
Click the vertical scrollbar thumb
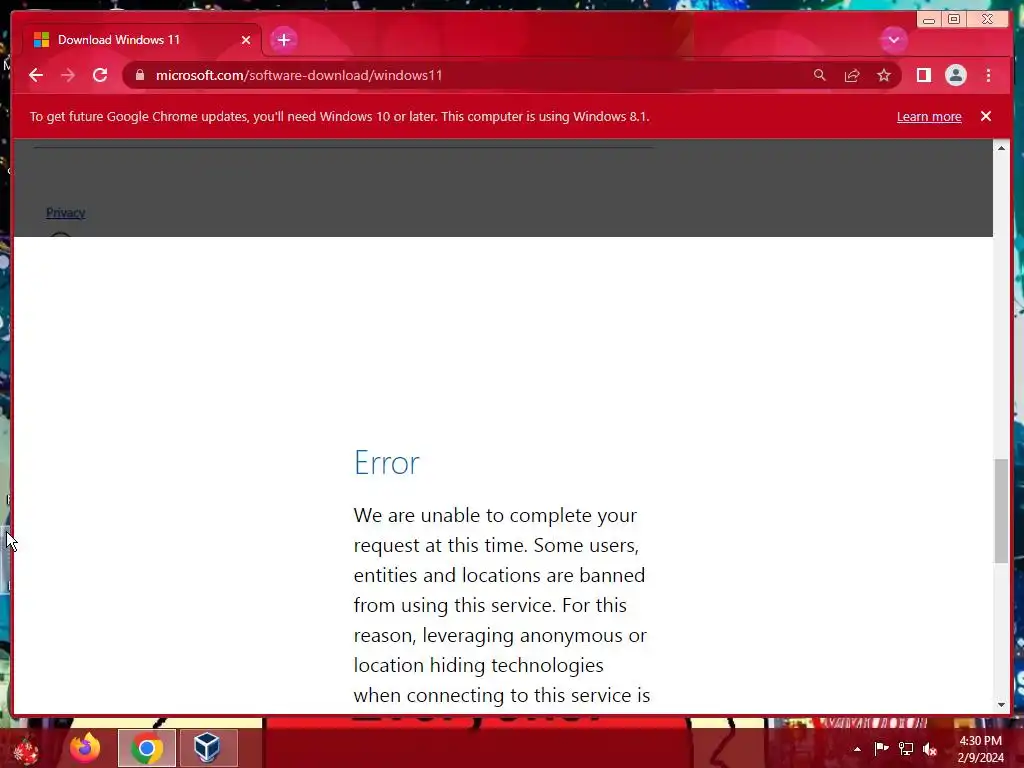(x=1001, y=510)
